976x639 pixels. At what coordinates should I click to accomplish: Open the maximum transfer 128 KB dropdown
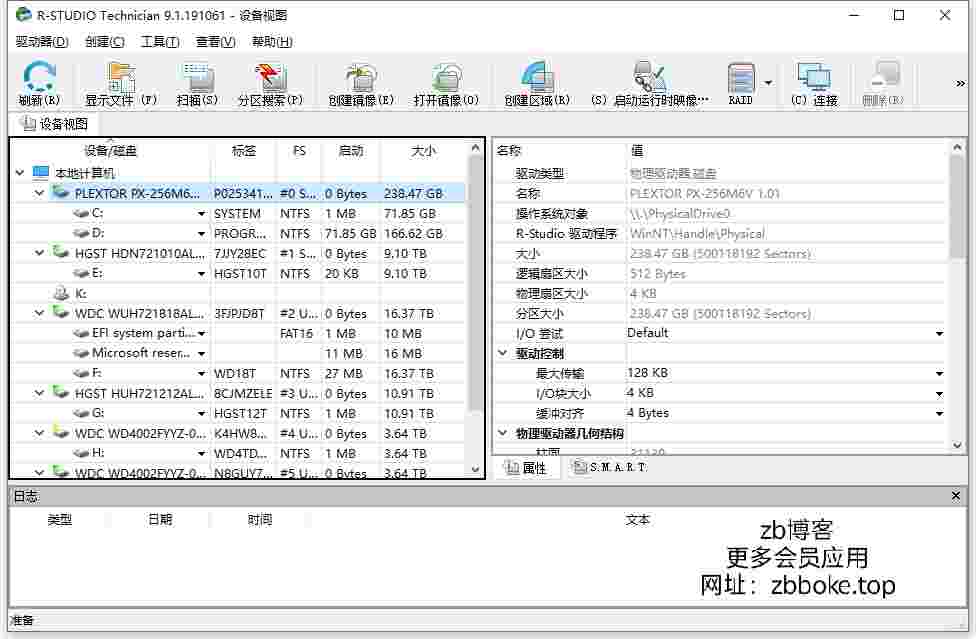coord(939,373)
